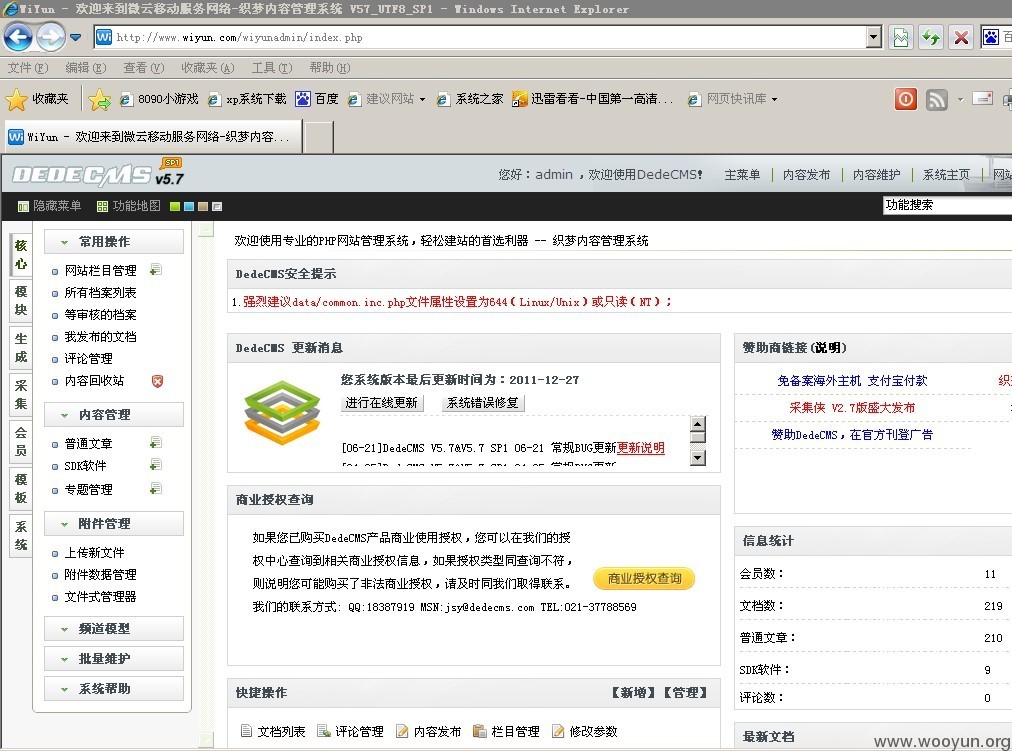
Task: Collapse the 附件管理 menu section
Action: point(114,524)
